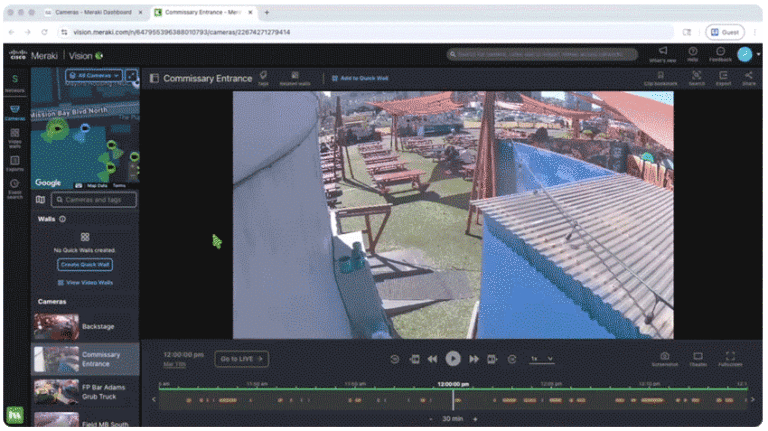This screenshot has height=431, width=768.
Task: Step to the next frame
Action: tap(492, 359)
